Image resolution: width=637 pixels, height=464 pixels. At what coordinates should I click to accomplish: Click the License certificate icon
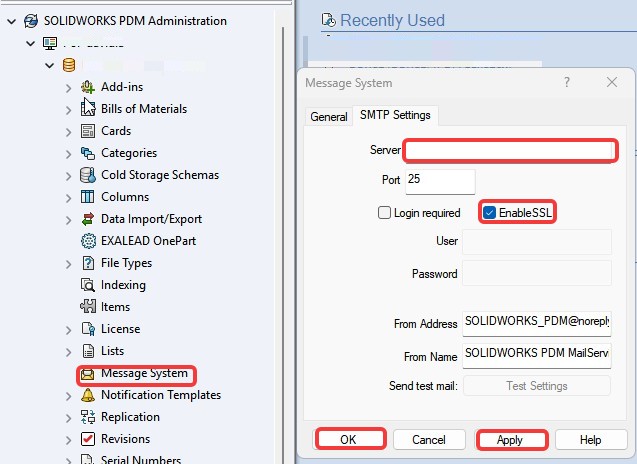[x=88, y=329]
